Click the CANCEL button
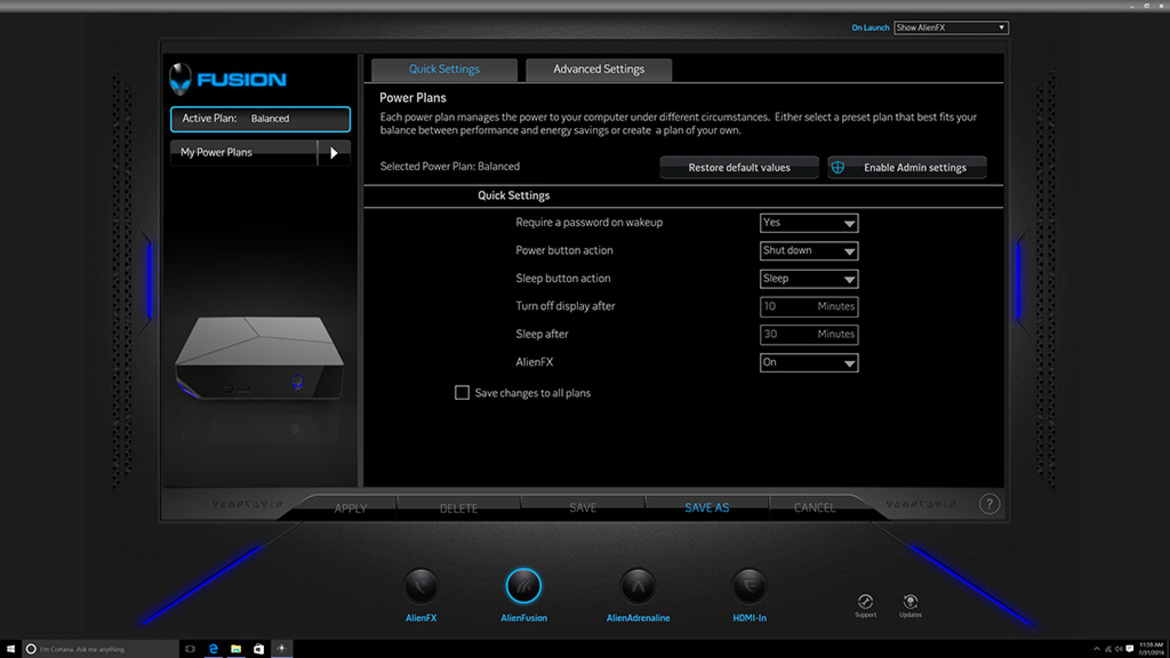Image resolution: width=1170 pixels, height=658 pixels. tap(814, 508)
